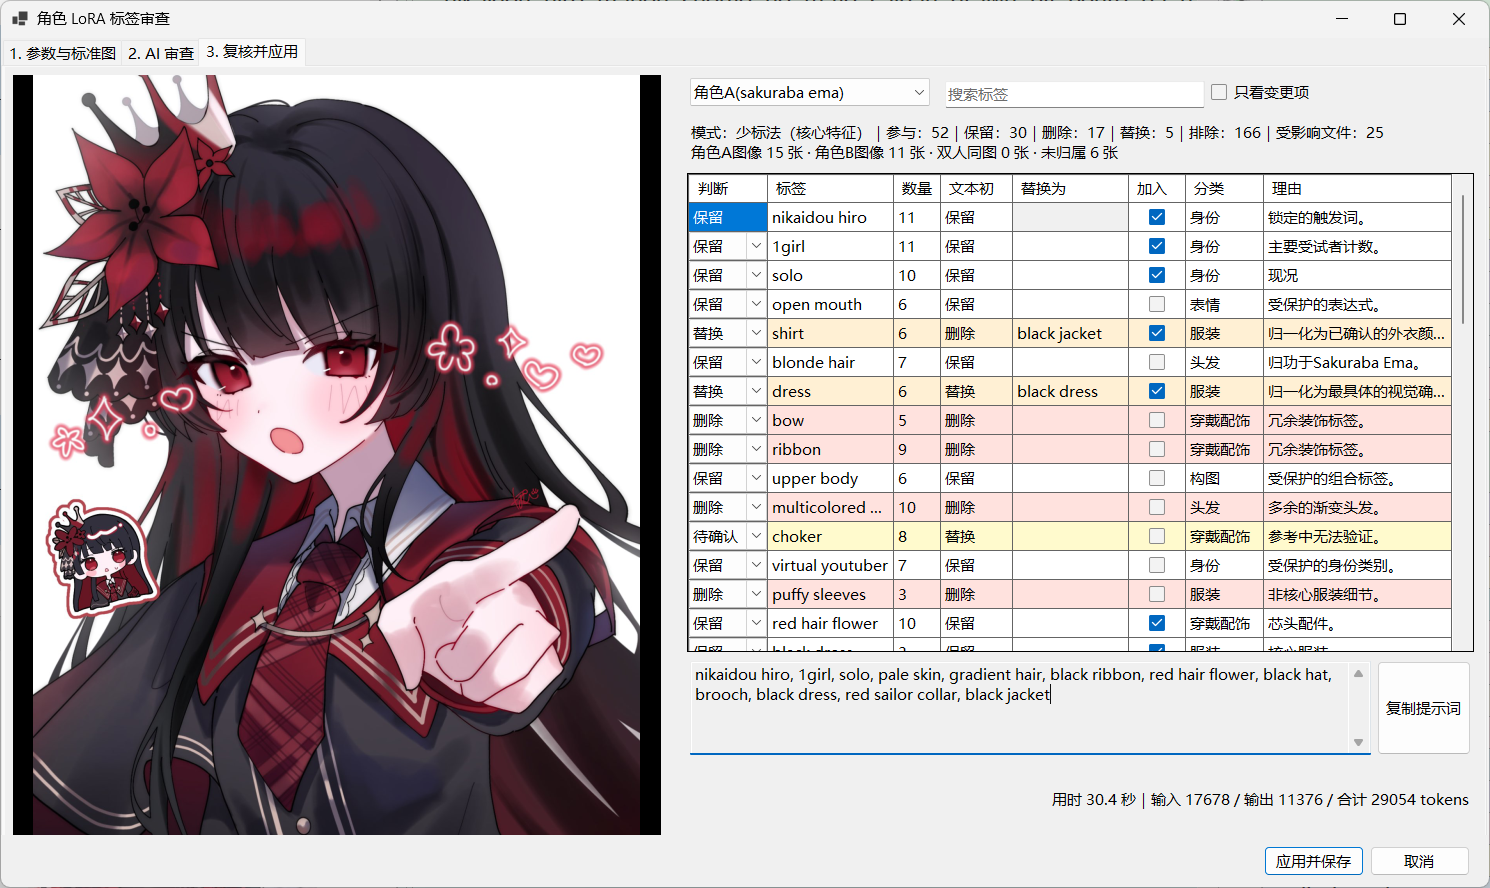1490x888 pixels.
Task: Open 判断 dropdown for 1girl row
Action: tap(756, 246)
